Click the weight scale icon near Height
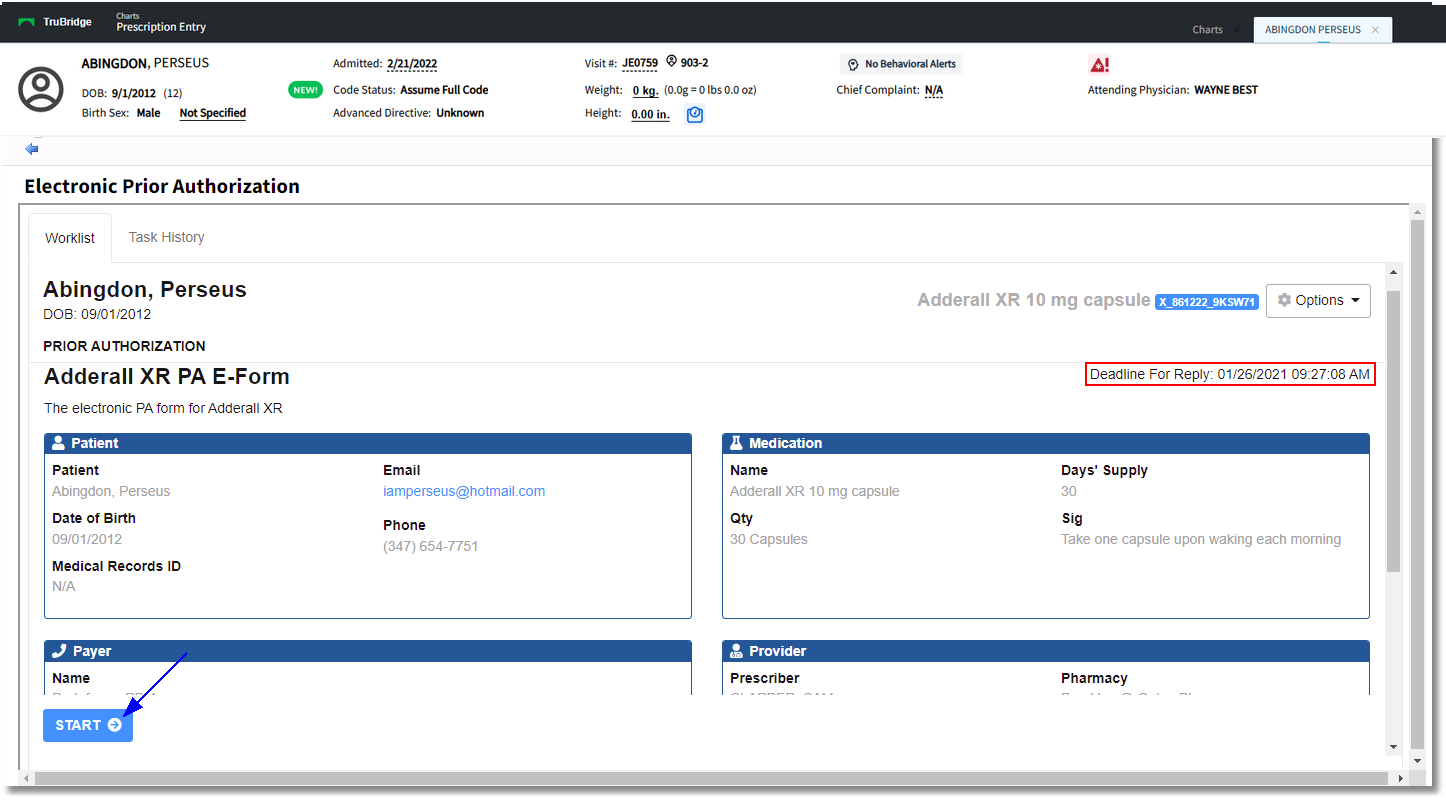Image resolution: width=1446 pixels, height=800 pixels. [695, 115]
